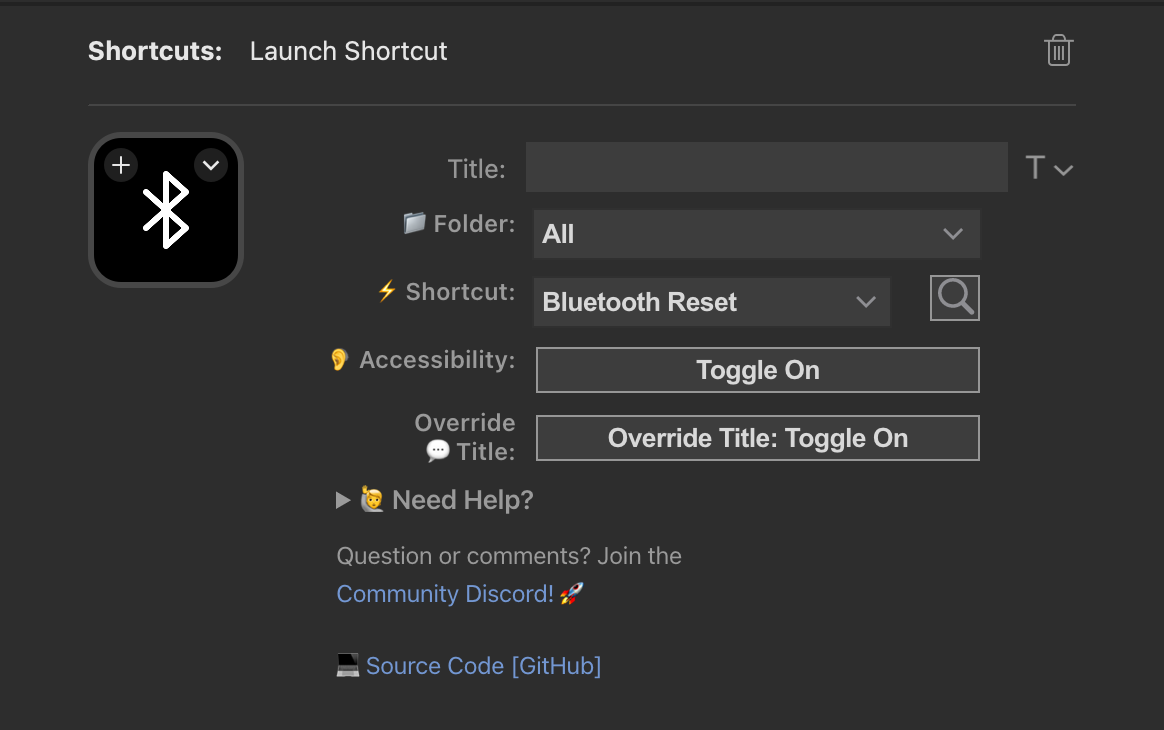The image size is (1164, 730).
Task: Open the Folder dropdown showing All
Action: pos(756,234)
